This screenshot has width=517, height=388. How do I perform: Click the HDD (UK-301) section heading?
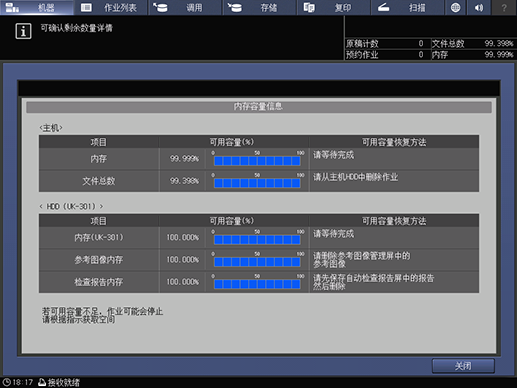coord(71,207)
